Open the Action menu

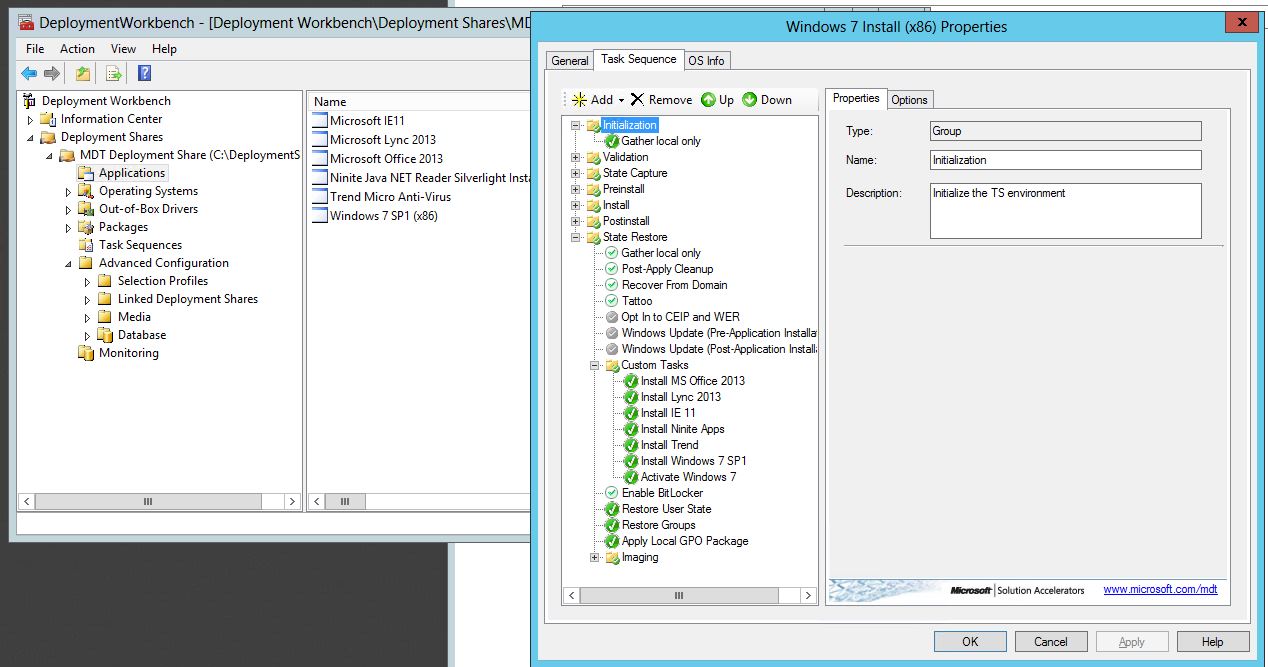coord(77,48)
